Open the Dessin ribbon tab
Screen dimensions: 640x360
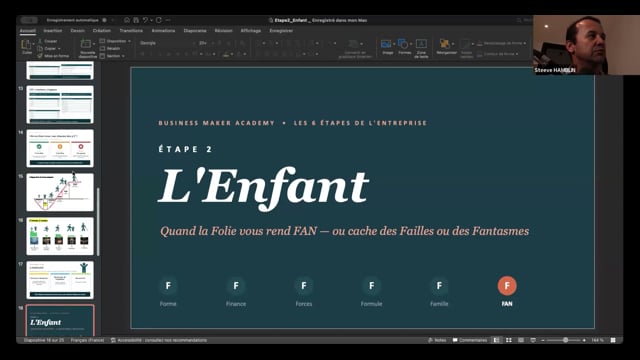click(78, 31)
